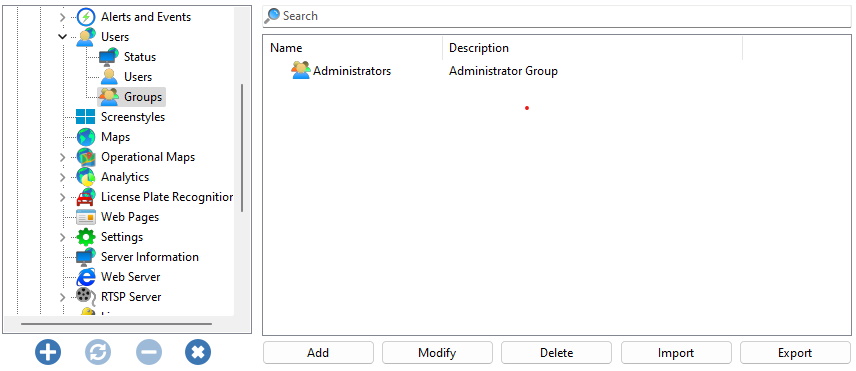Click the blue plus add icon

(48, 352)
